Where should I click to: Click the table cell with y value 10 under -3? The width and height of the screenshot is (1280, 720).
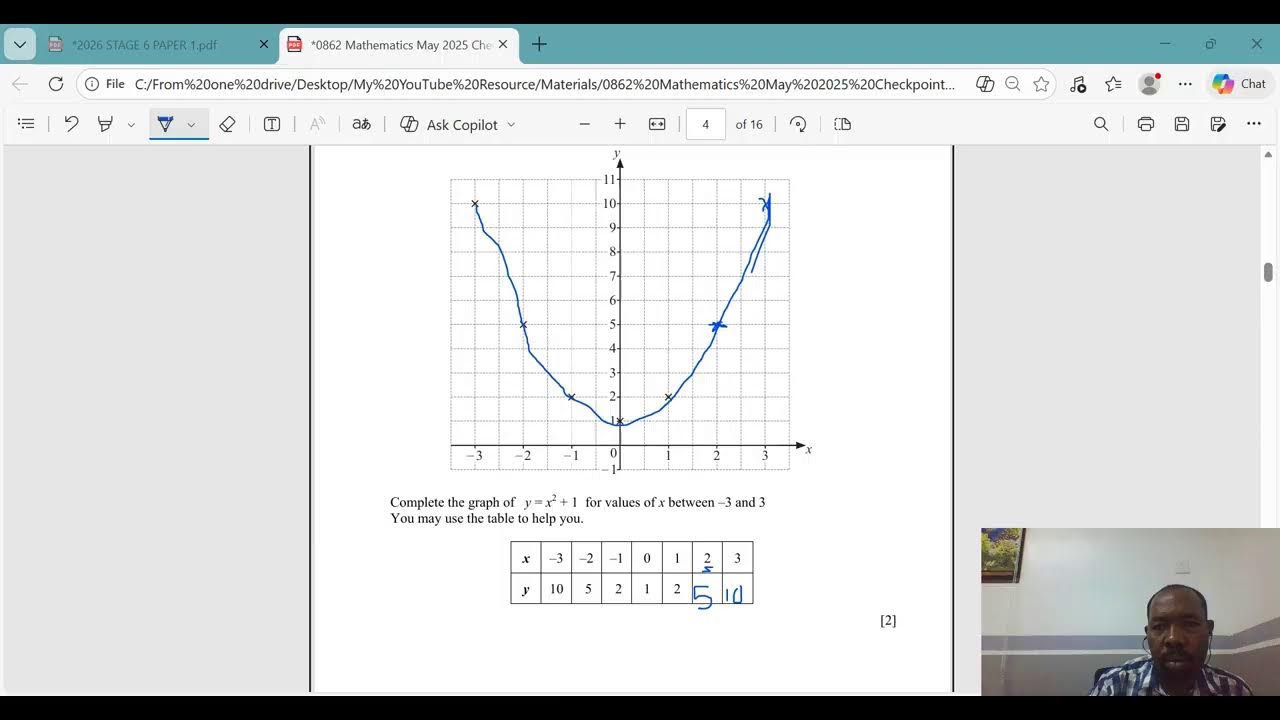point(556,589)
